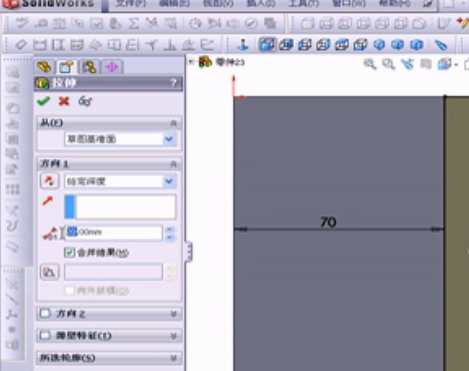Select the Top standard view icon

(x=342, y=44)
